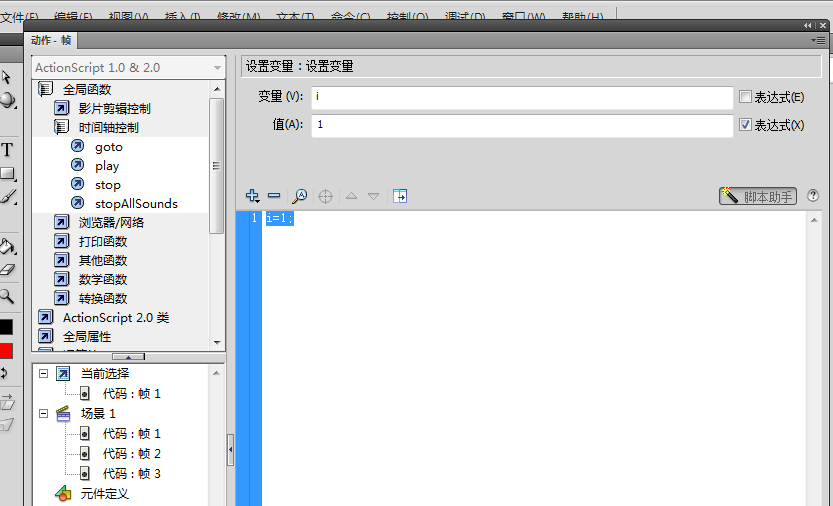Image resolution: width=833 pixels, height=506 pixels.
Task: Open the Actions panel options menu
Action: coord(818,40)
